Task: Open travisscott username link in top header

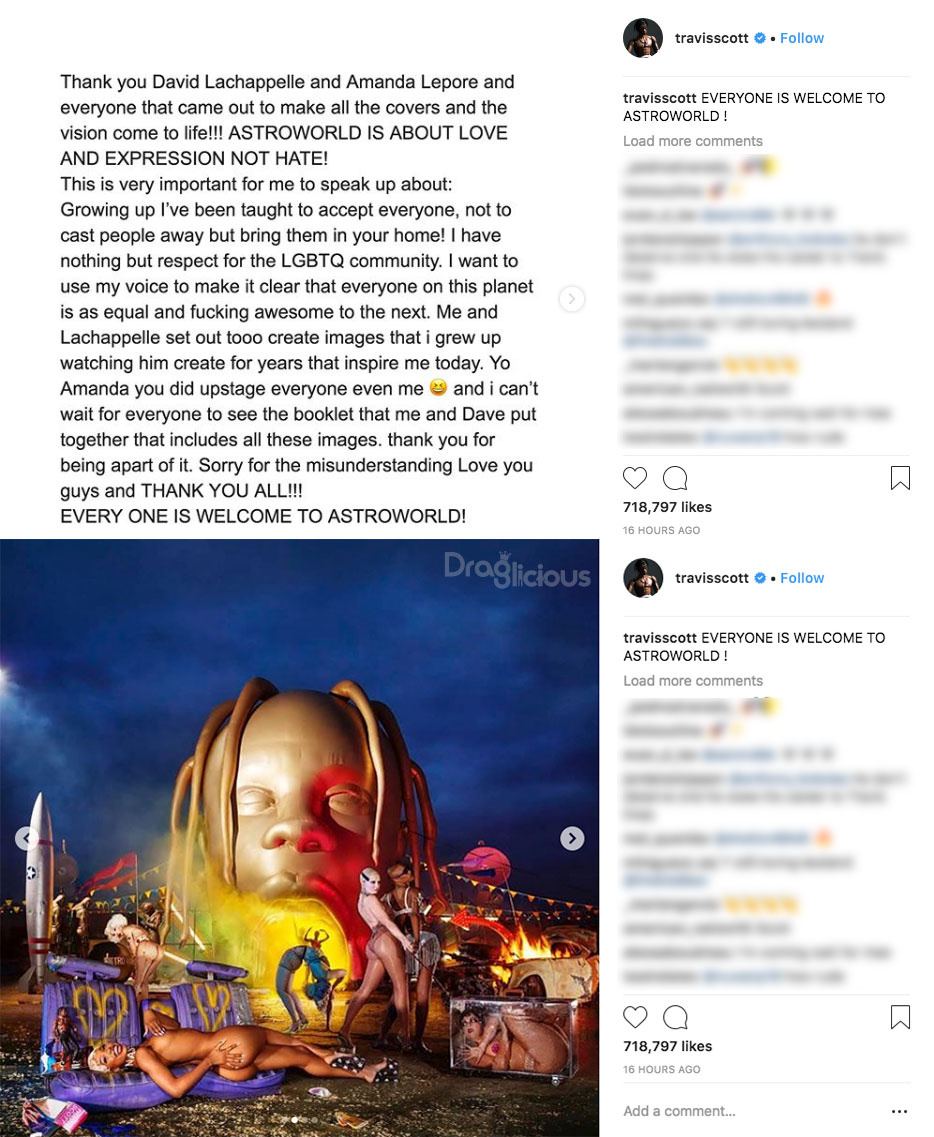Action: coord(711,38)
